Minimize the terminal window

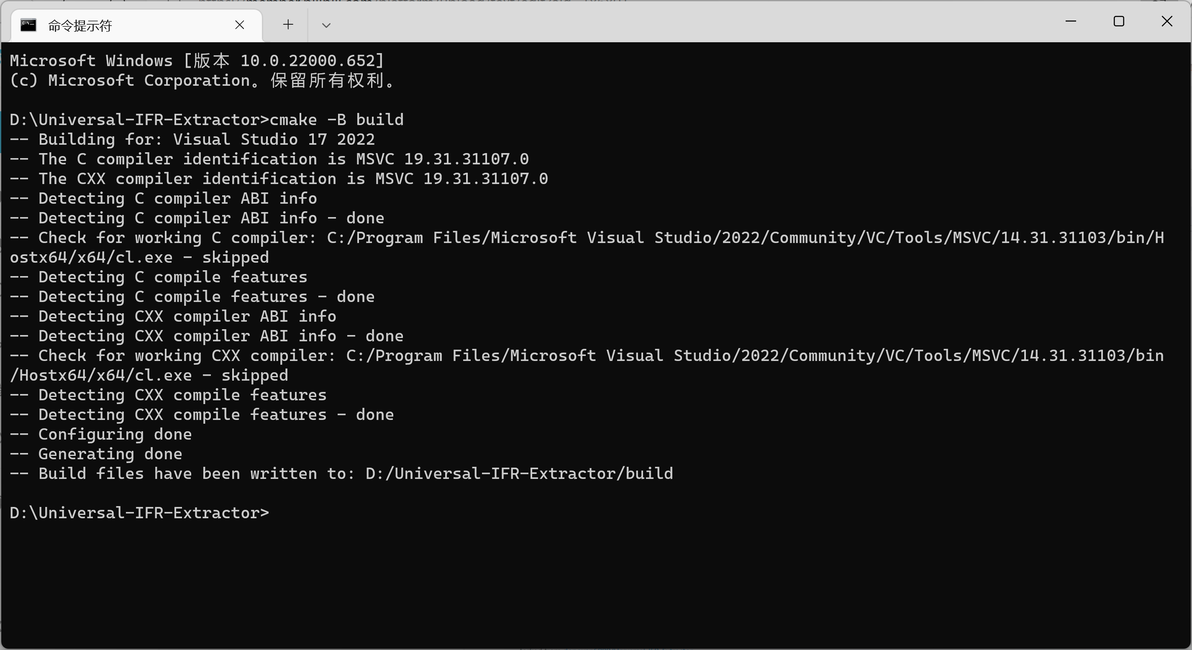(x=1071, y=21)
